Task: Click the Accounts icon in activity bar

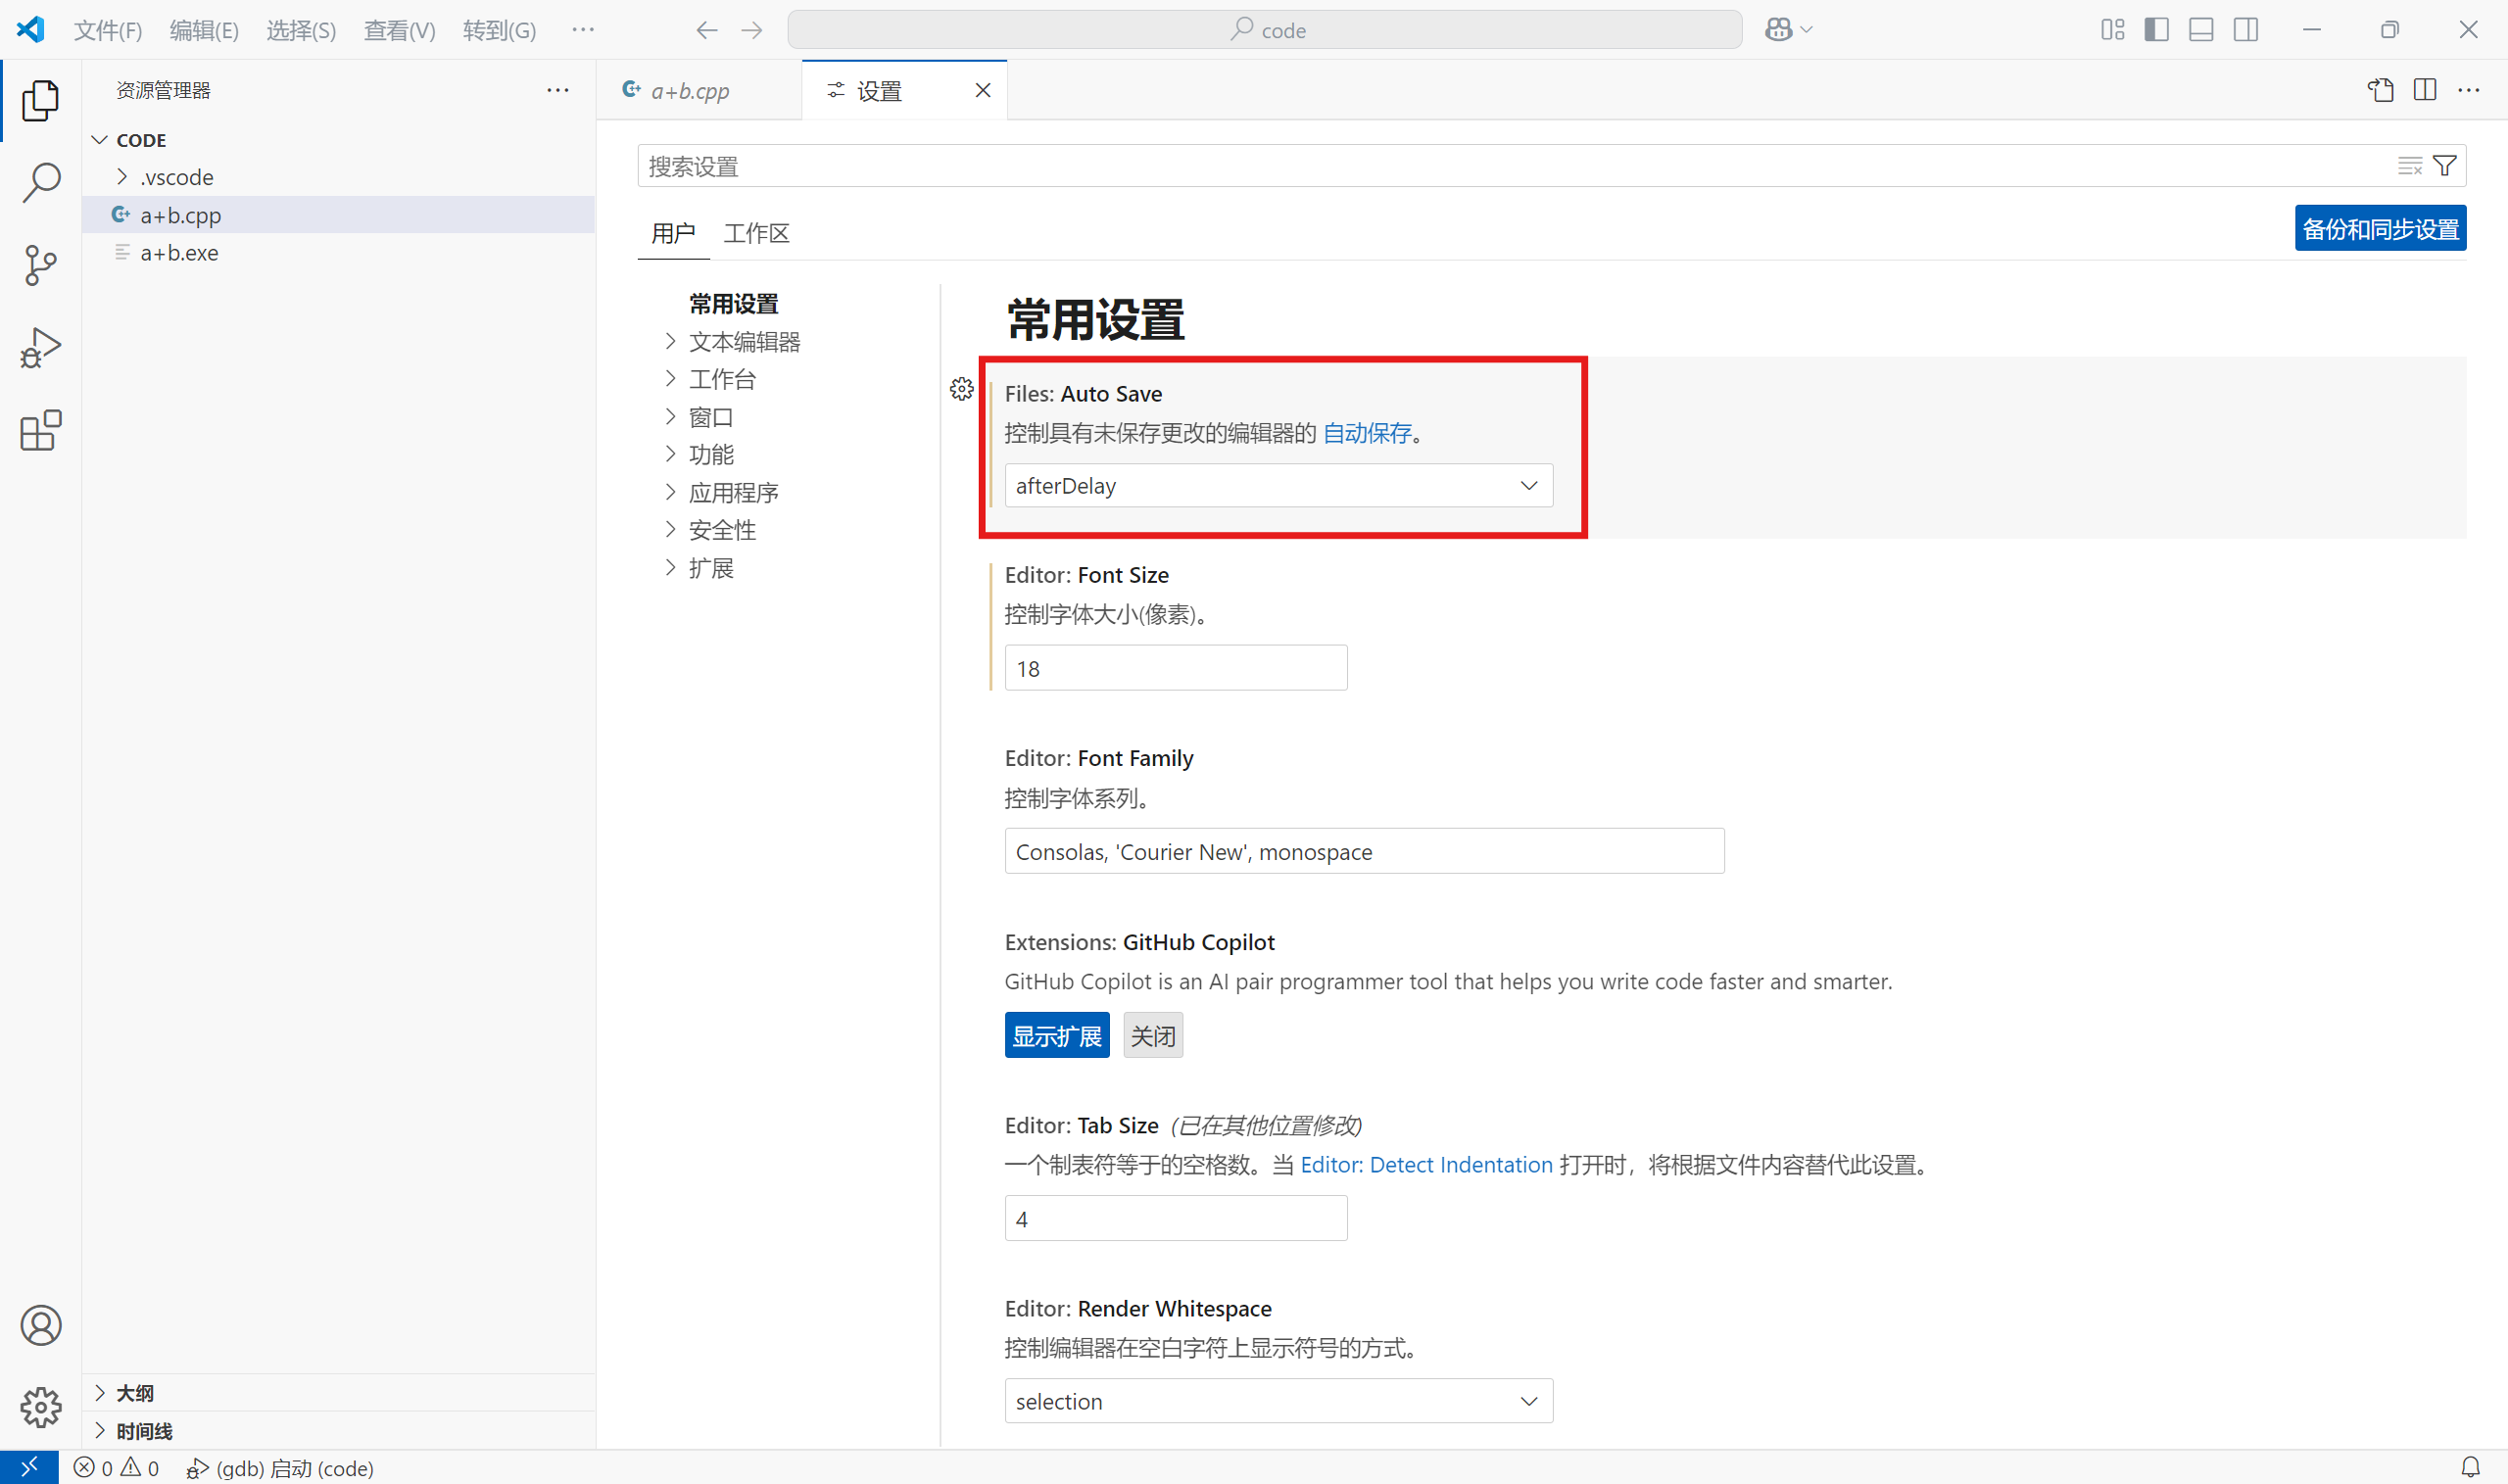Action: point(40,1325)
